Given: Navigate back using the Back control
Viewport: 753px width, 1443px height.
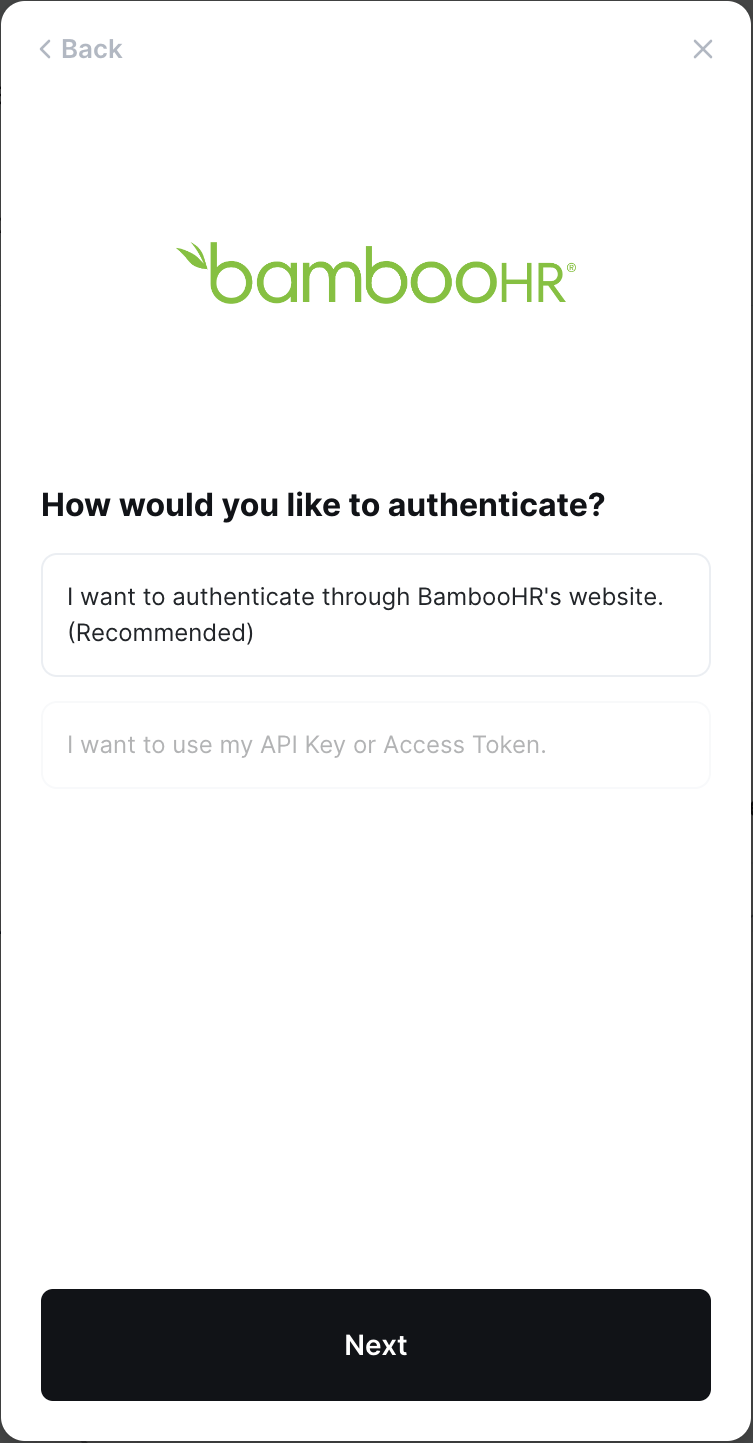Looking at the screenshot, I should click(80, 49).
